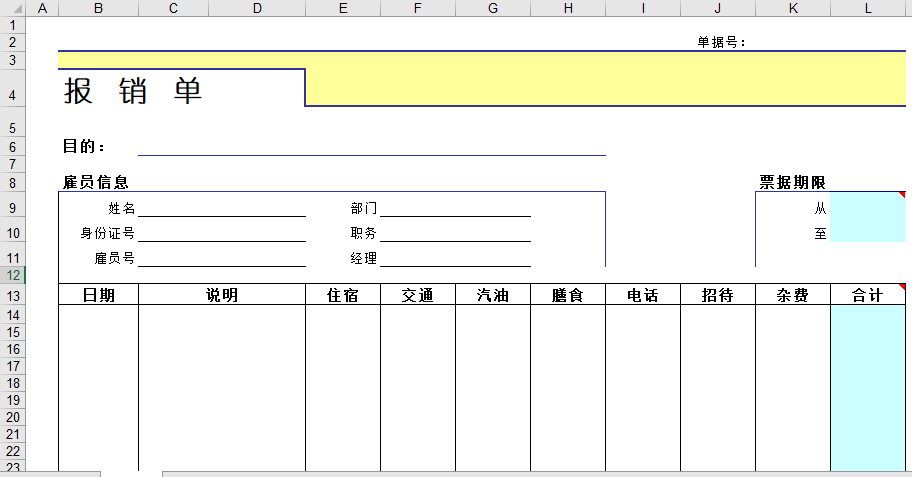Click the 膳食 table heading cell
Screen dimensions: 912x477
coord(567,295)
